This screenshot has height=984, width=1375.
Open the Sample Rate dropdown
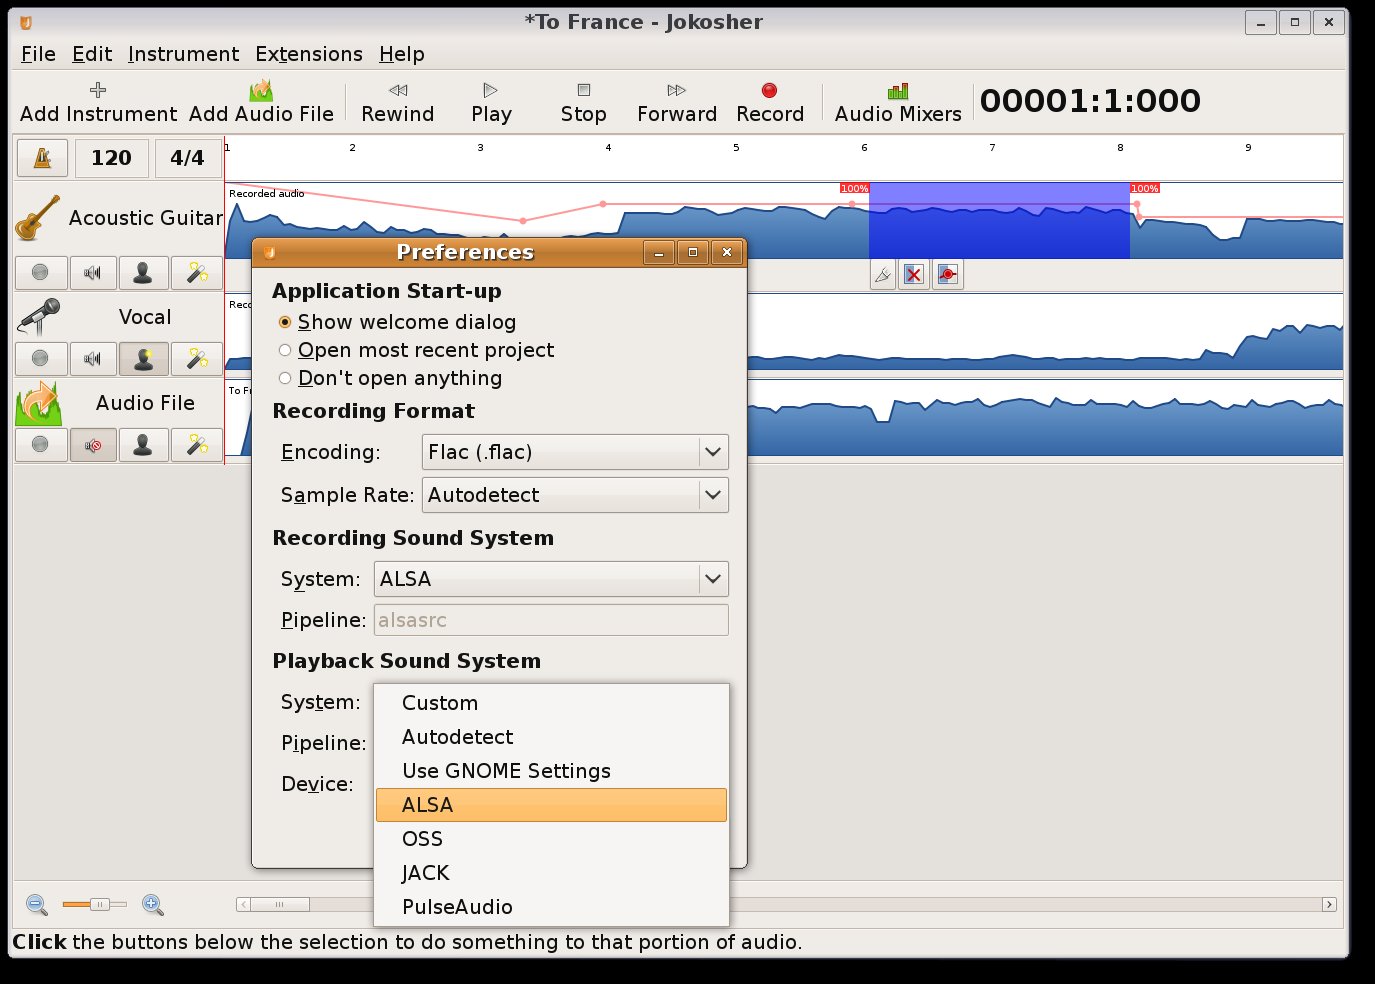coord(575,495)
